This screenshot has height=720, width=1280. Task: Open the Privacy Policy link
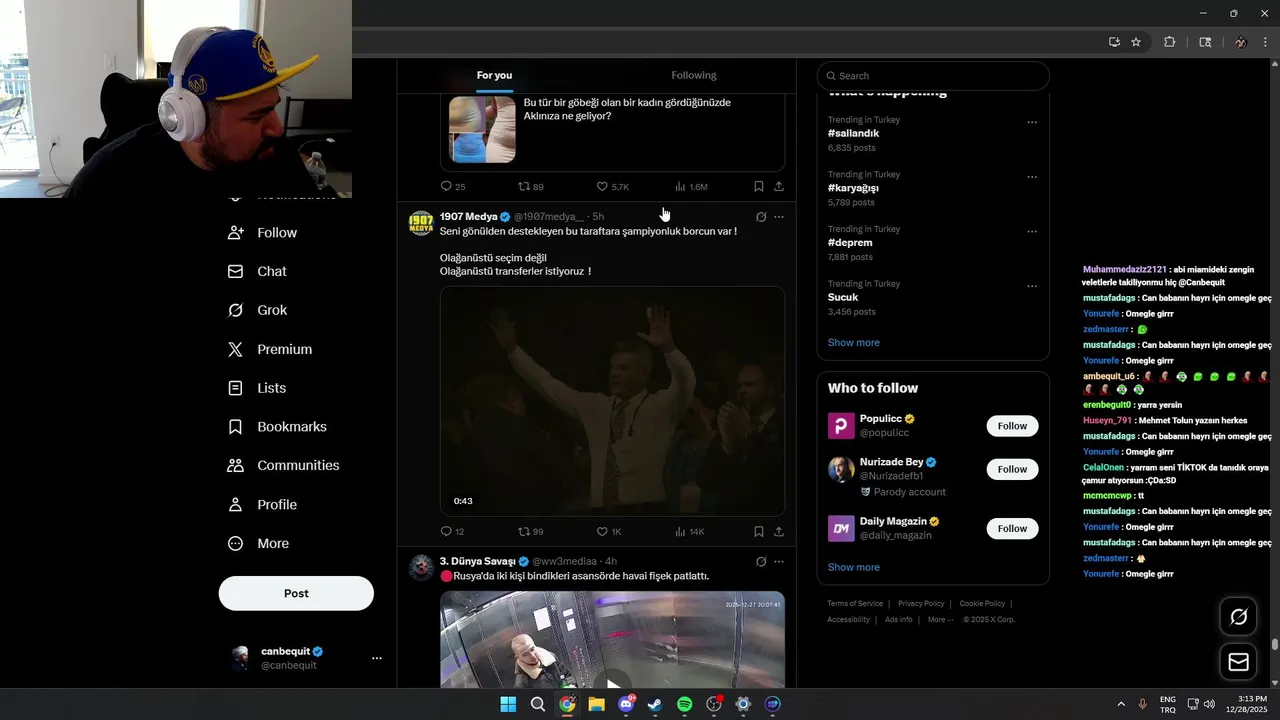[921, 604]
